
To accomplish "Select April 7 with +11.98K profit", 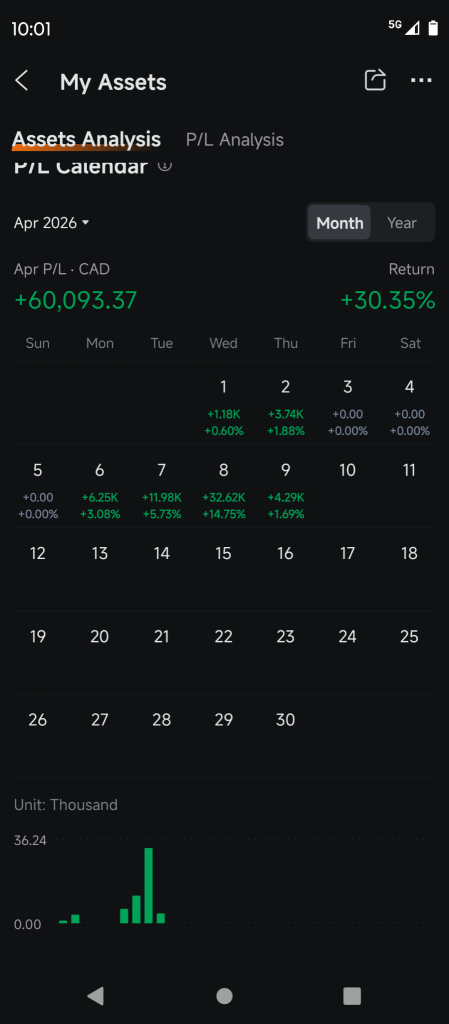I will [x=162, y=492].
